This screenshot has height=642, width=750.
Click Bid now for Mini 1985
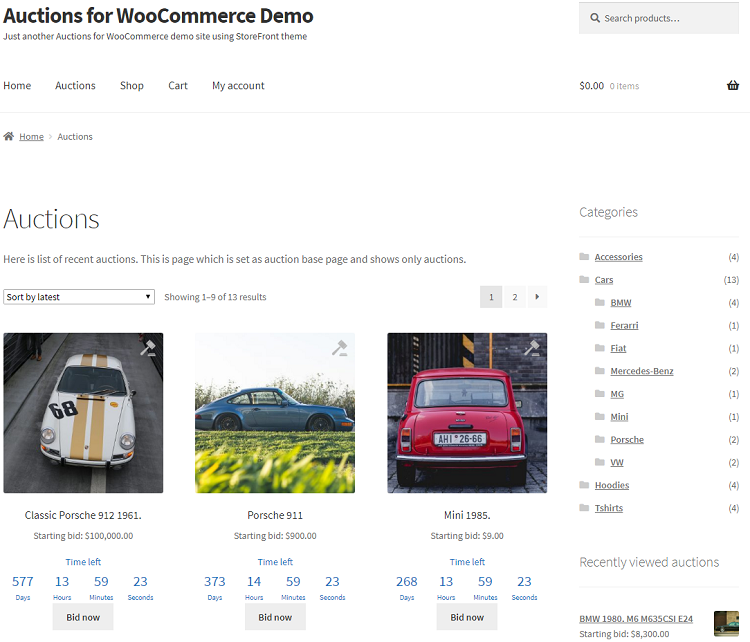[x=467, y=617]
